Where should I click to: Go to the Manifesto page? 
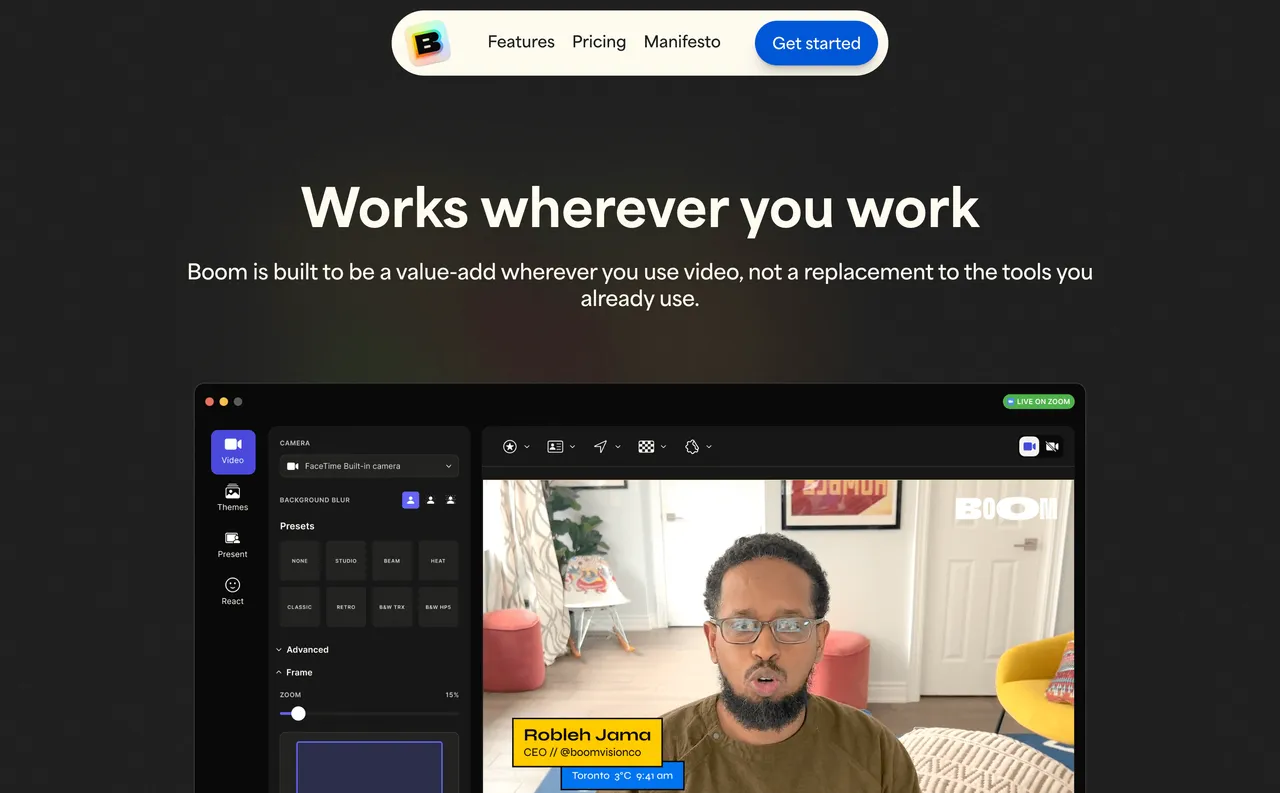[x=682, y=42]
